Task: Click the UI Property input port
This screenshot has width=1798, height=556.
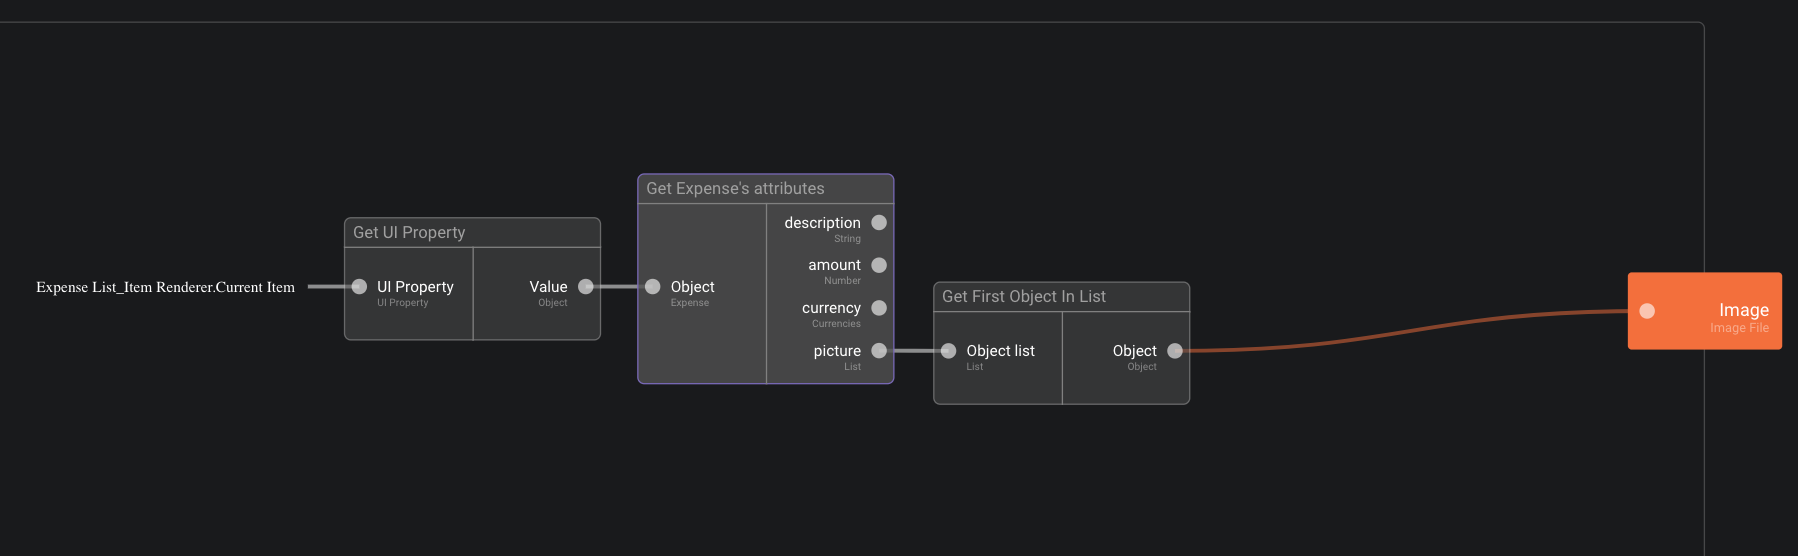Action: click(x=360, y=287)
